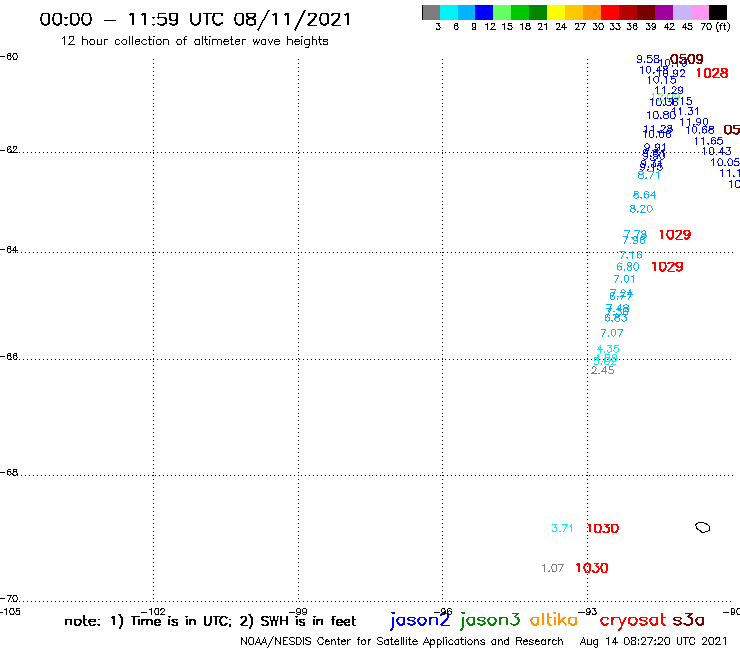
Task: Click the '-62' latitude axis label
Action: coord(9,150)
